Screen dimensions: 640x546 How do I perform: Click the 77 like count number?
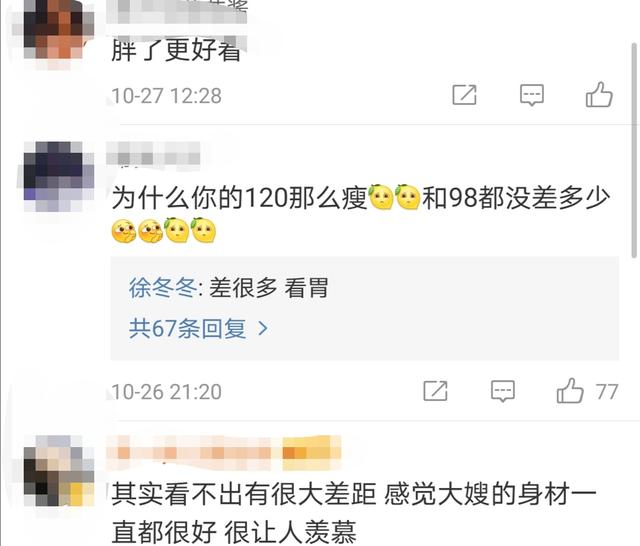(607, 392)
